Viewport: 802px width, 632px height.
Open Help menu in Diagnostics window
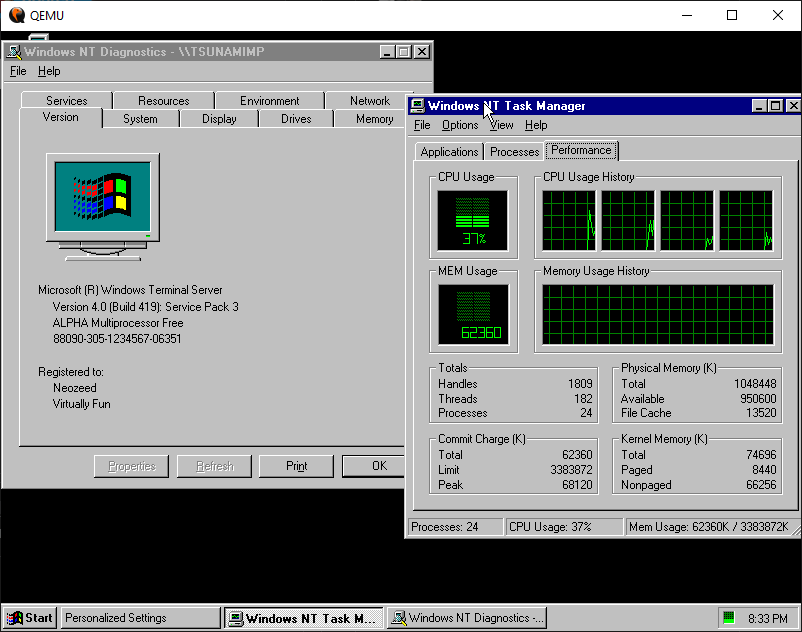[49, 71]
